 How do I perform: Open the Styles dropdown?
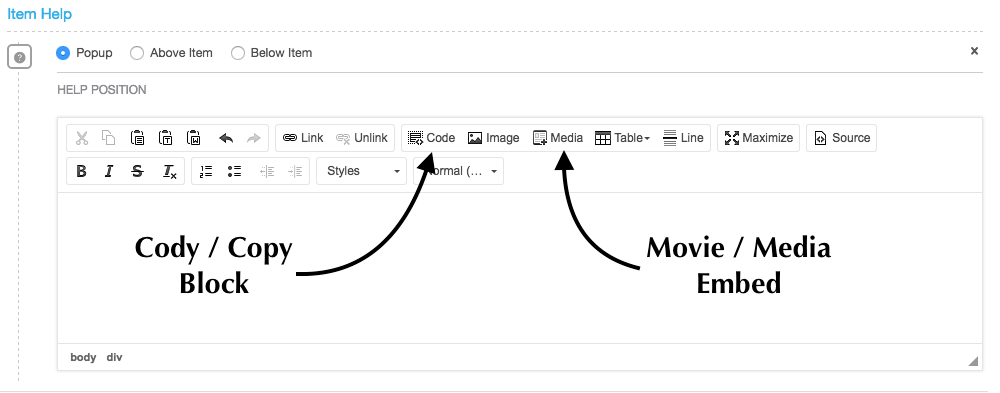(x=362, y=171)
